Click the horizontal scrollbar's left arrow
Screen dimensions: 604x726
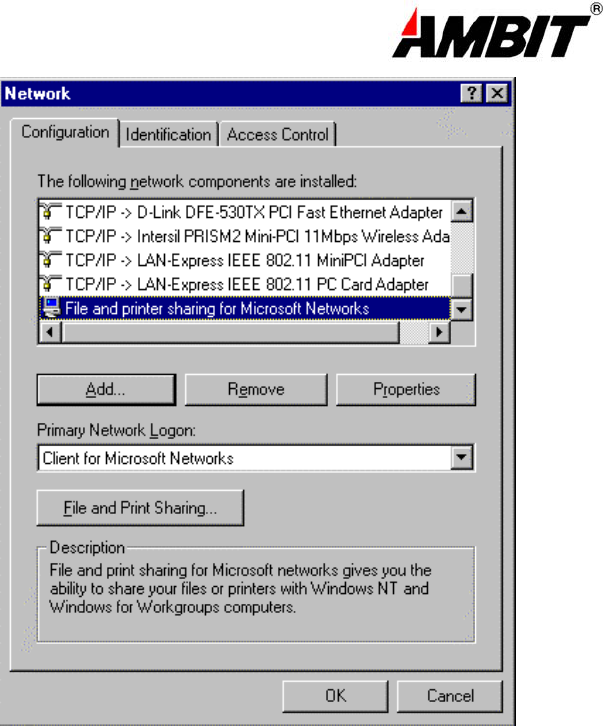pos(50,332)
